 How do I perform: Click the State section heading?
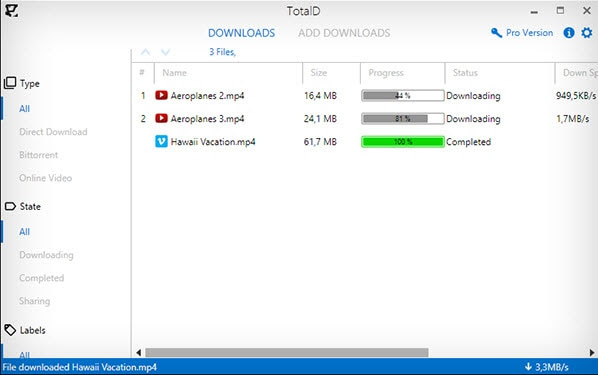coord(30,206)
